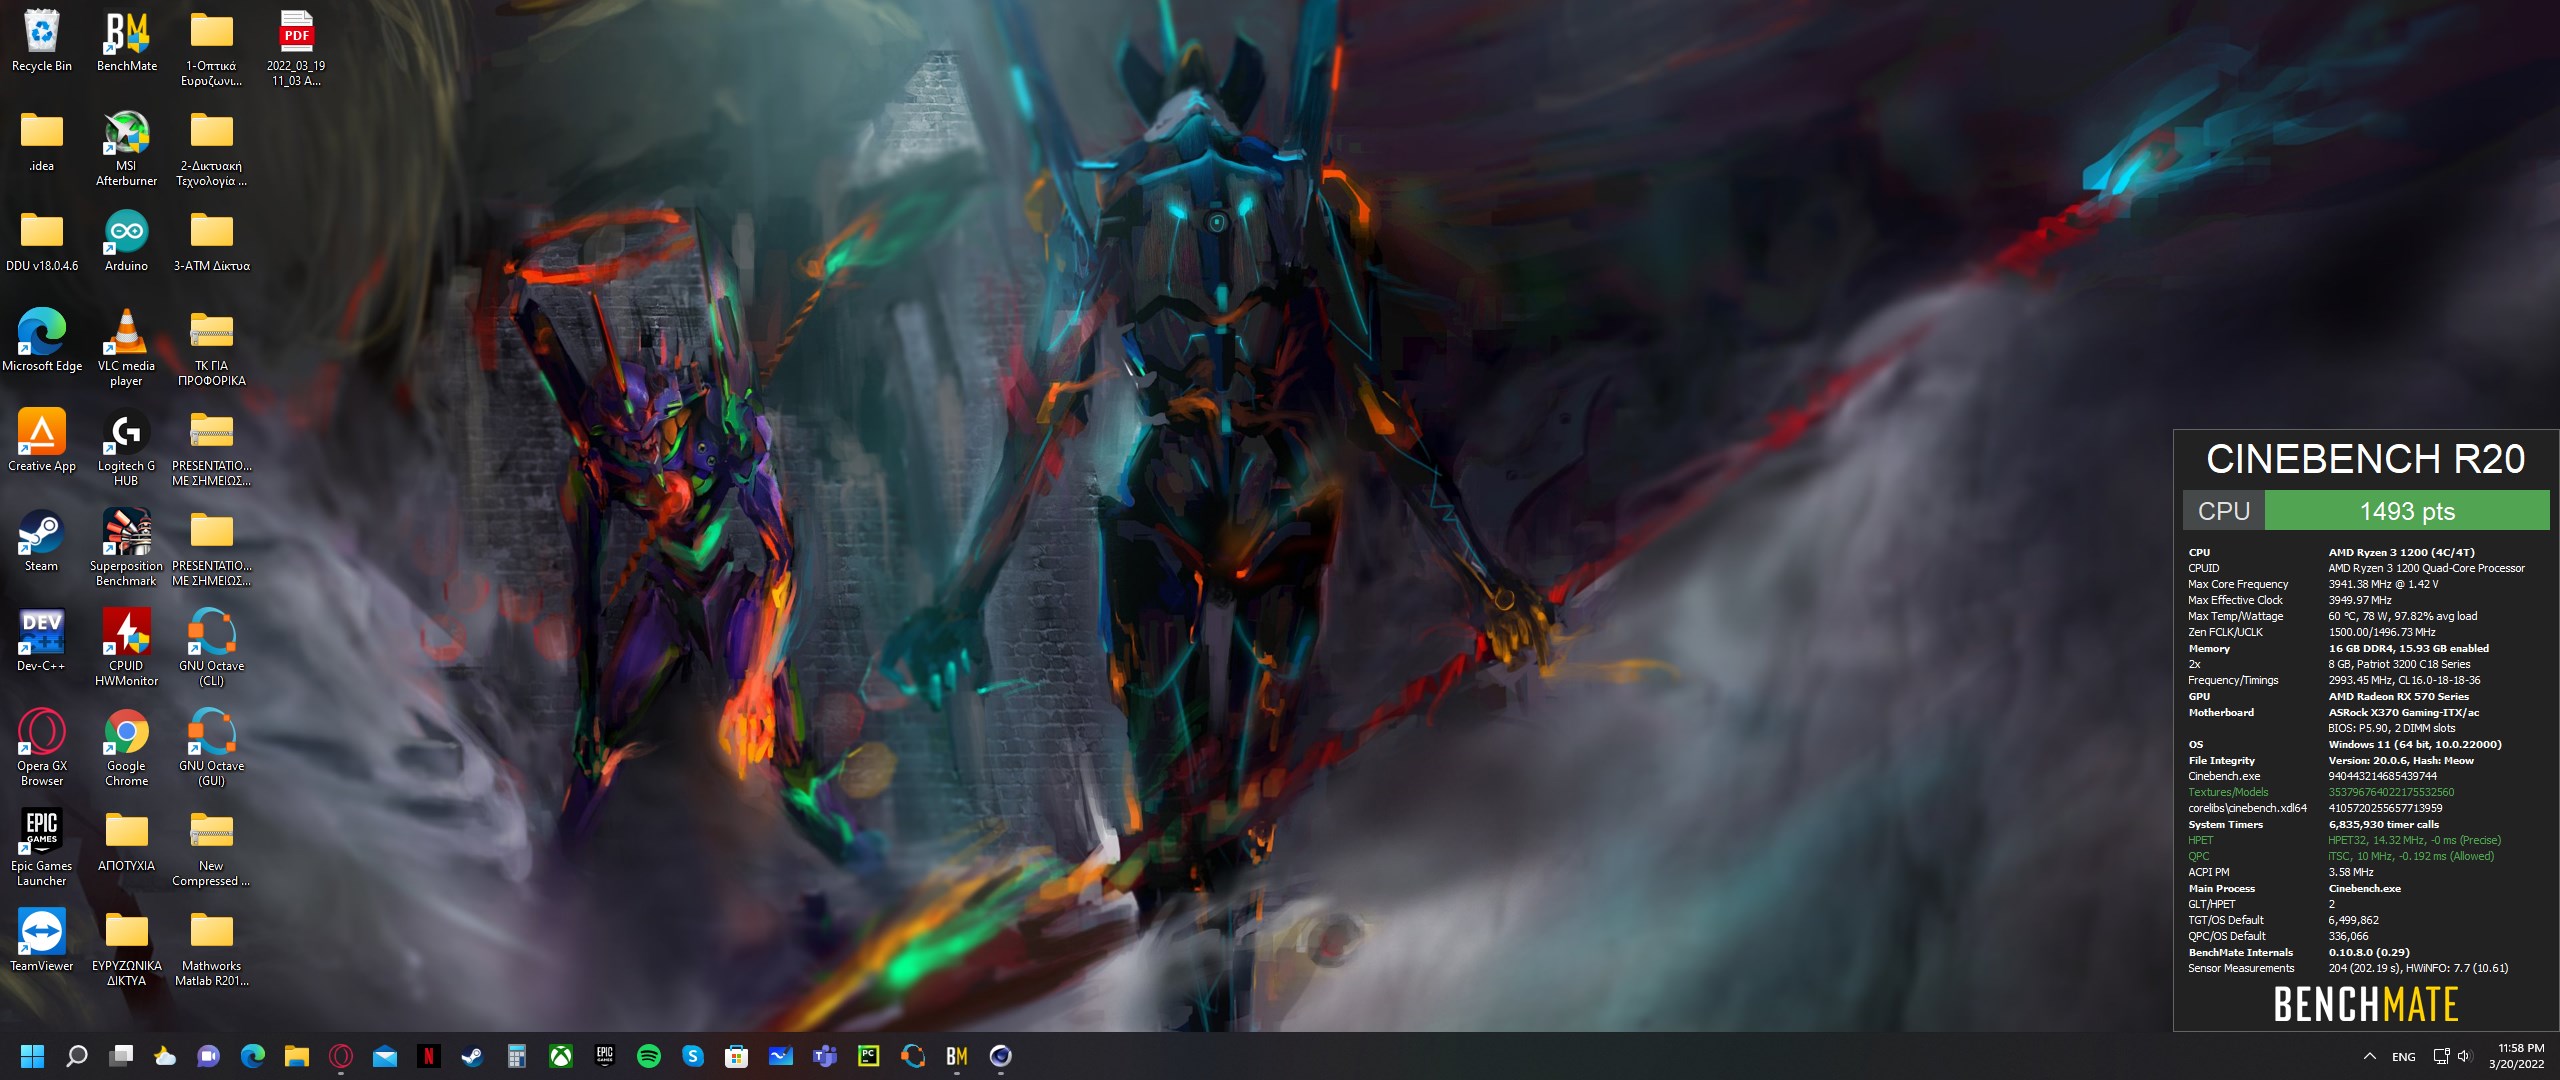
Task: Open Skype from the taskbar
Action: [693, 1056]
